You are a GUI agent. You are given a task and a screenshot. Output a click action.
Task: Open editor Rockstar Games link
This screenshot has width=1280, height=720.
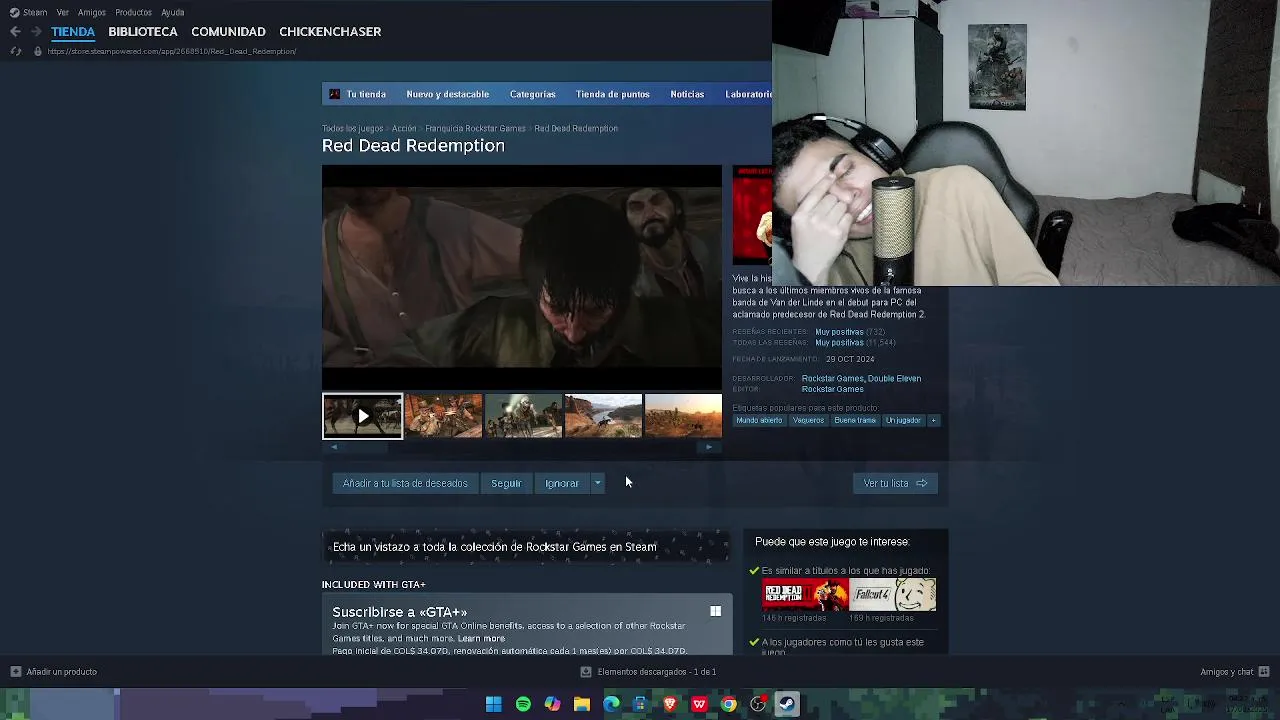pos(832,389)
